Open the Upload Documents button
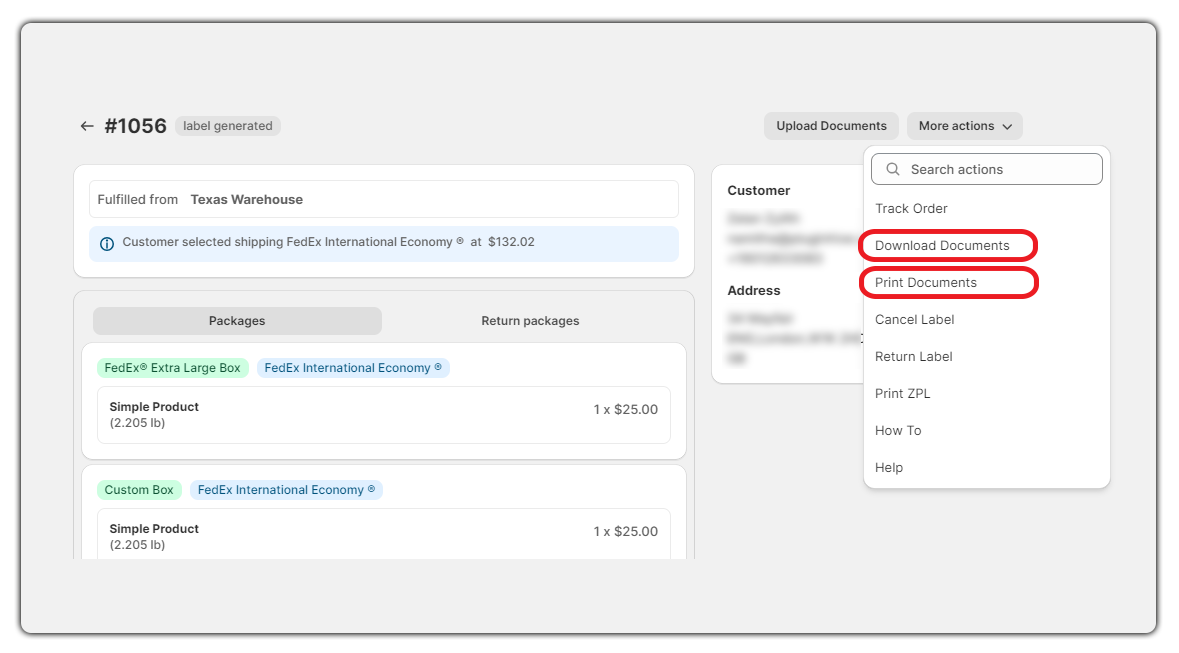This screenshot has height=653, width=1179. pos(831,126)
